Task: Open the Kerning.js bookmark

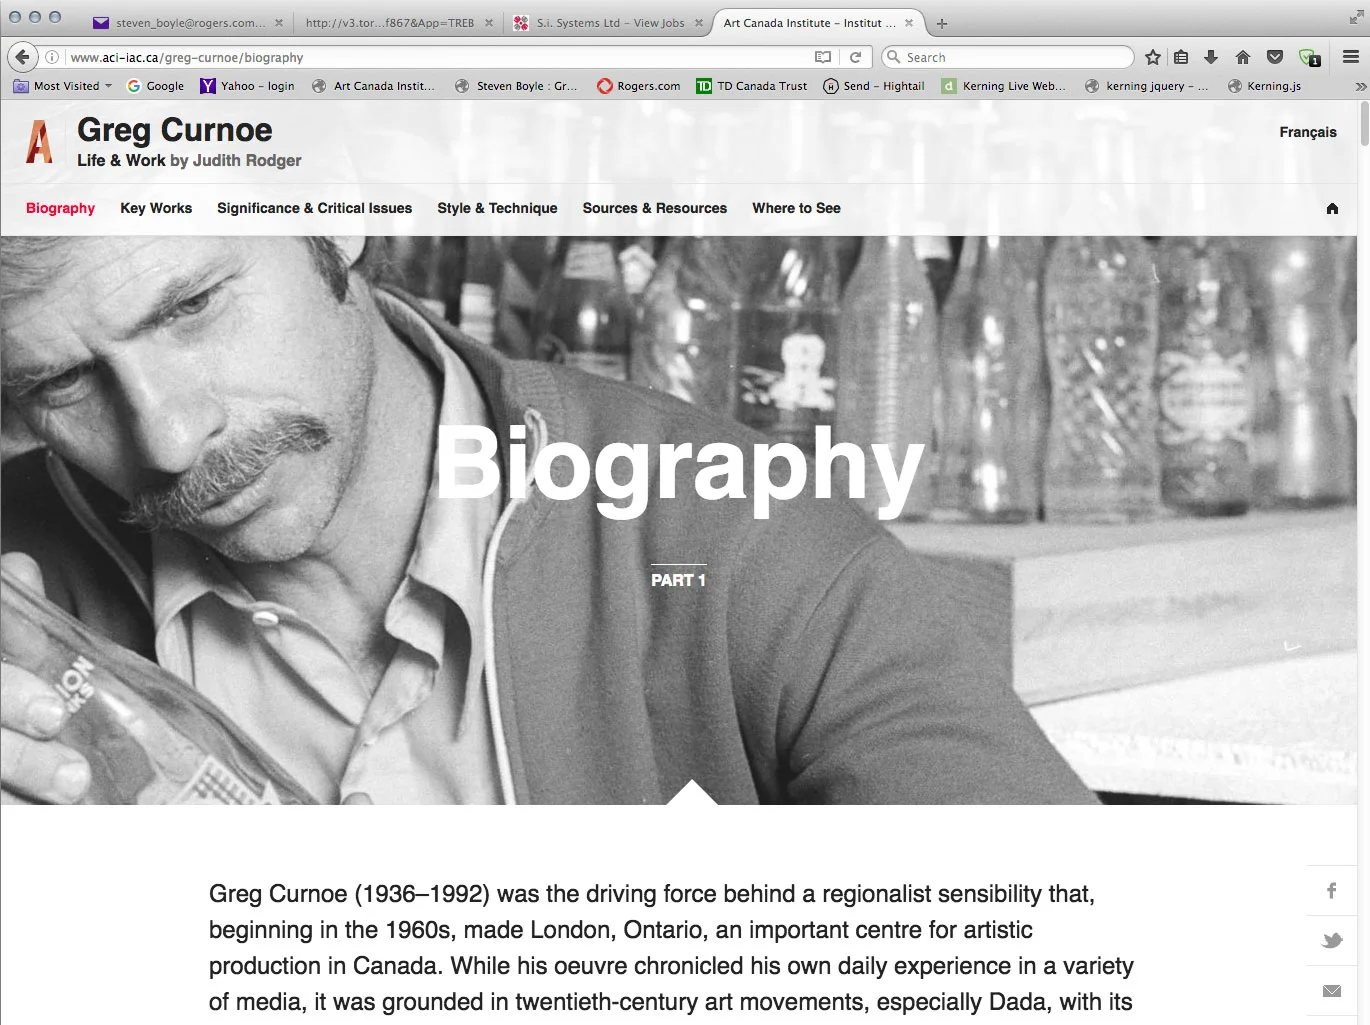Action: click(x=1264, y=86)
